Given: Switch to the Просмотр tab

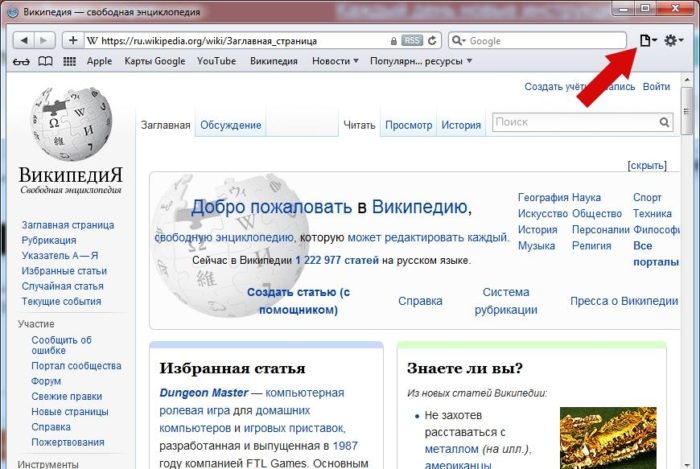Looking at the screenshot, I should coord(408,125).
